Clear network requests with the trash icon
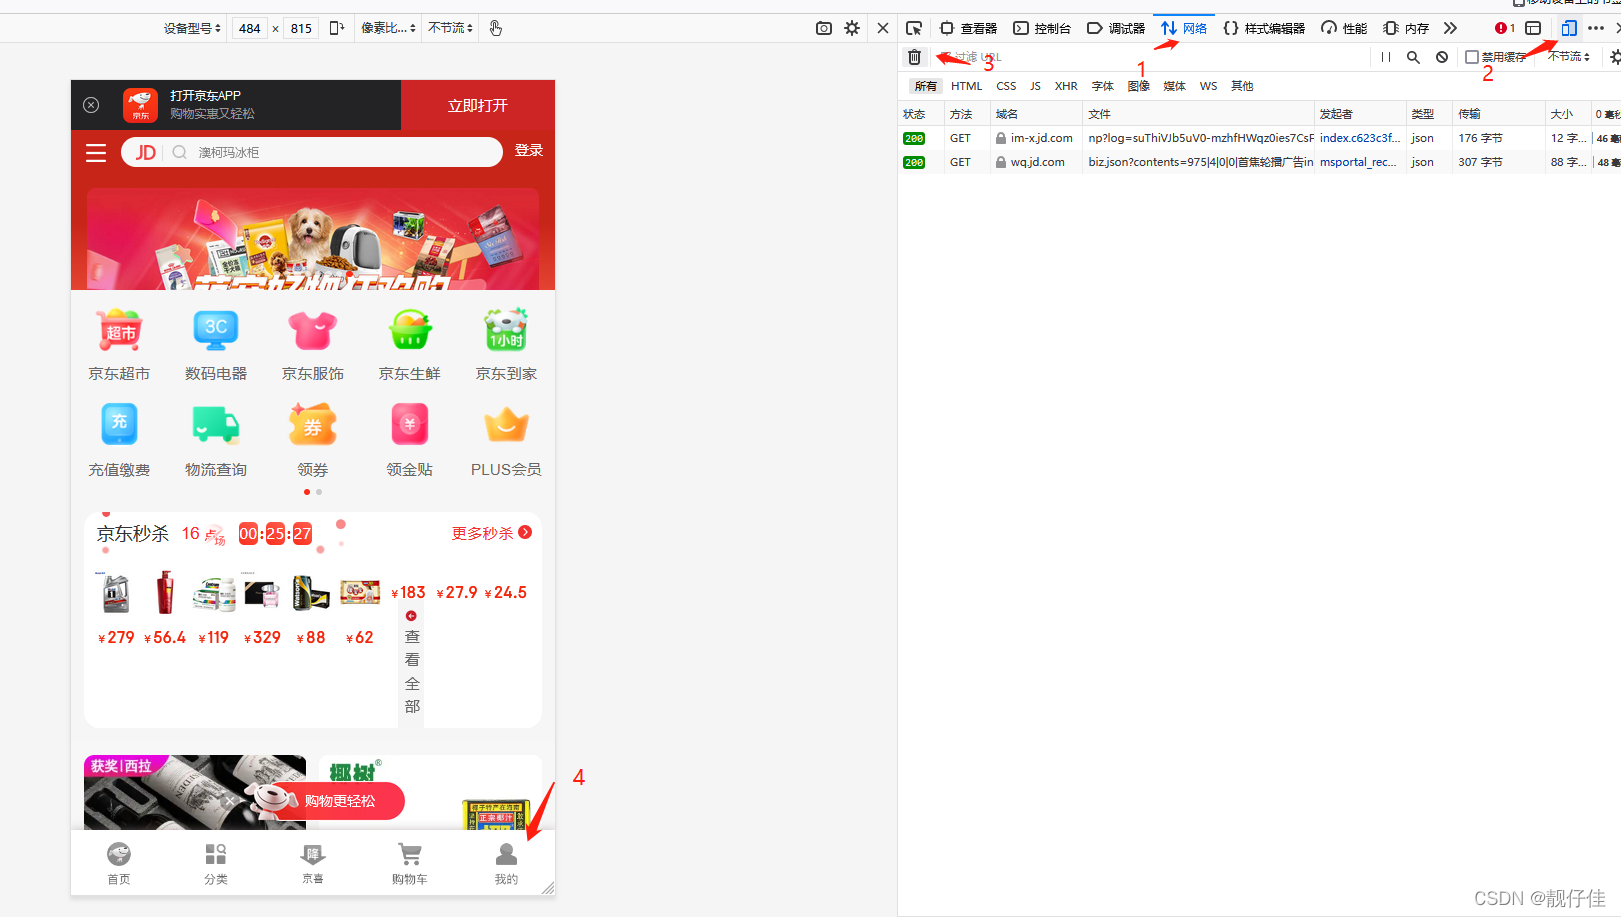Image resolution: width=1621 pixels, height=917 pixels. pos(914,57)
